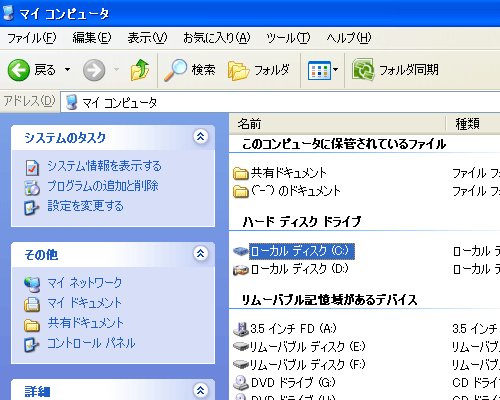The width and height of the screenshot is (500, 400).
Task: Go up one folder level icon
Action: 140,70
